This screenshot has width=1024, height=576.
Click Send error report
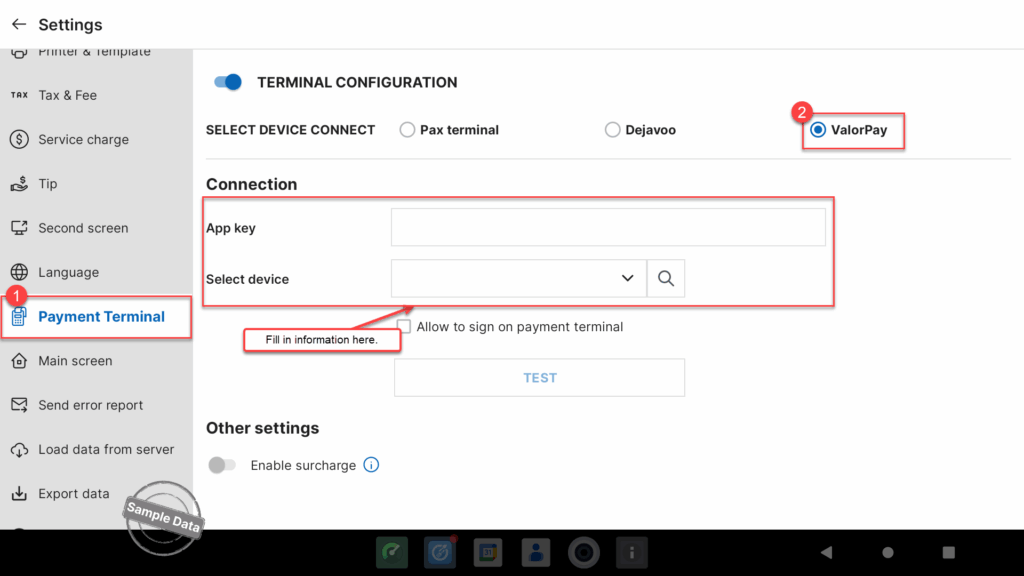click(90, 405)
